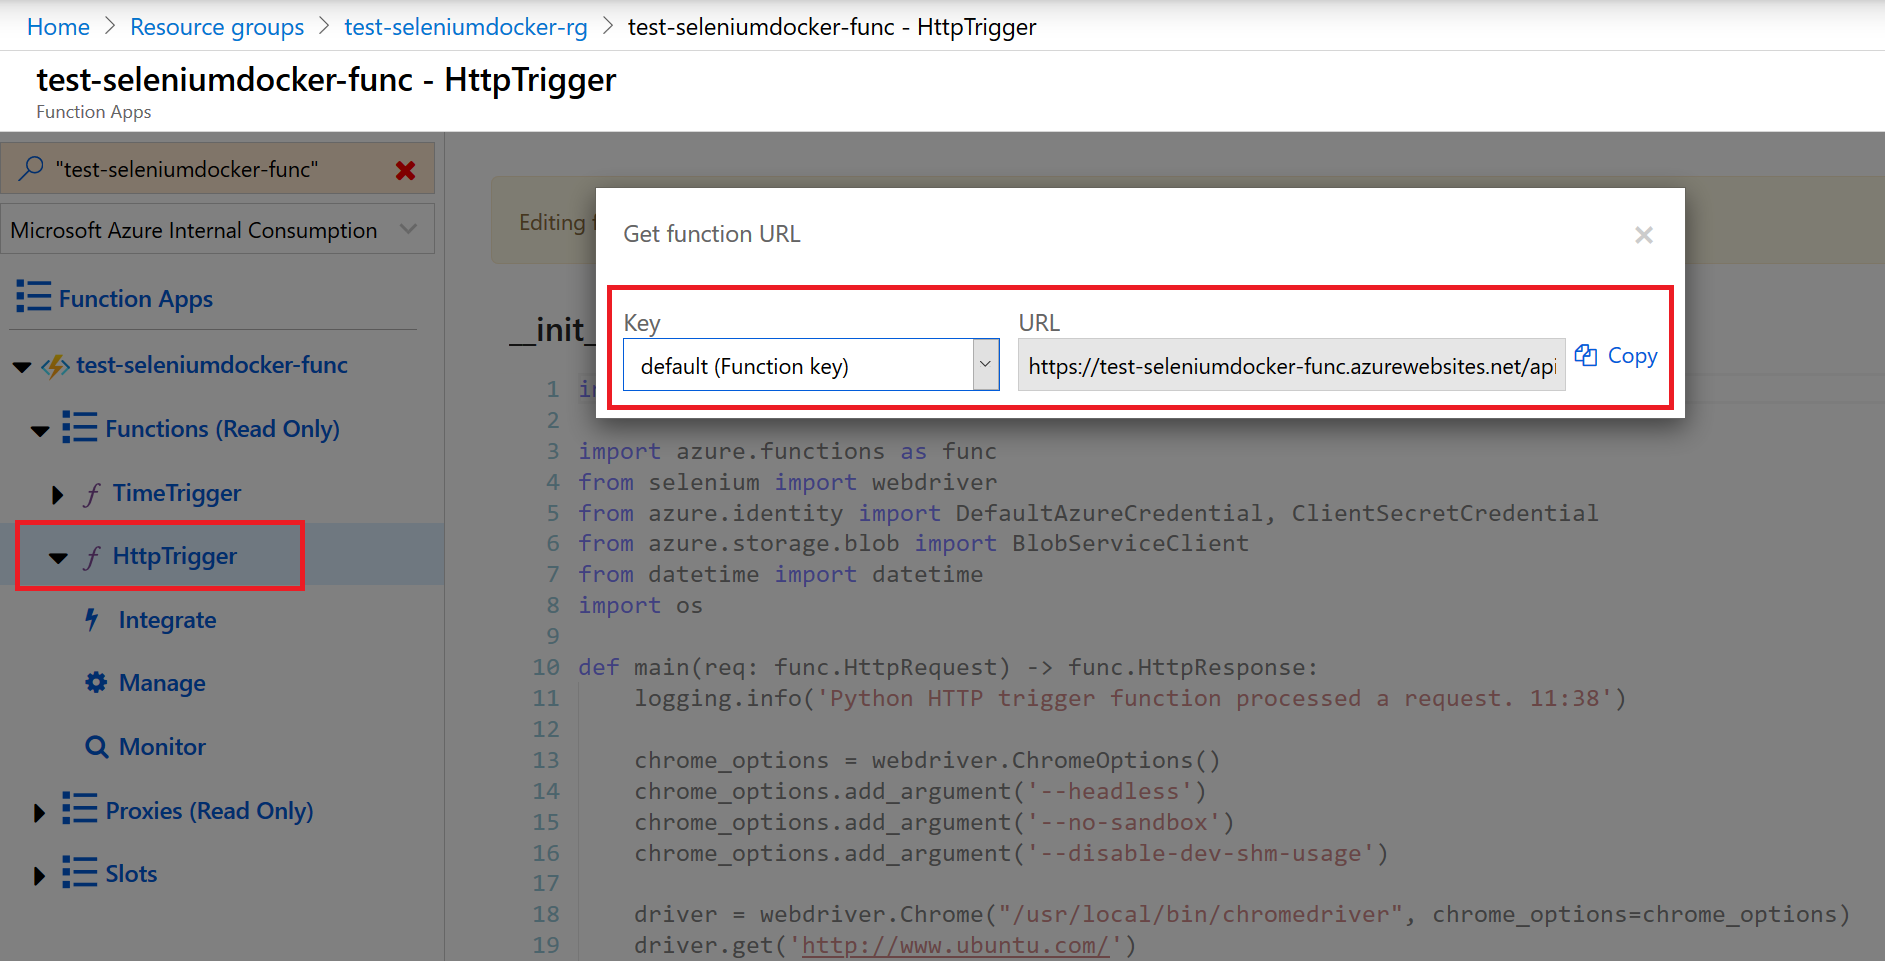Click the webdriver.Chrome driver line
Viewport: 1885px width, 961px height.
(x=1242, y=914)
